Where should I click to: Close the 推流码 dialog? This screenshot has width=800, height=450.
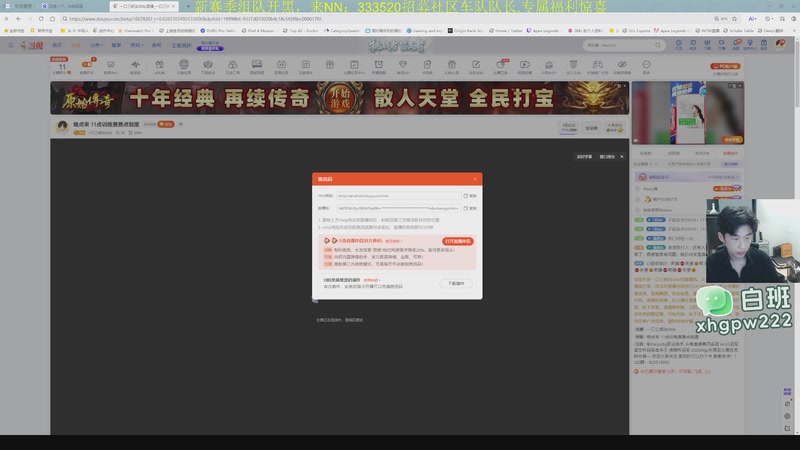click(x=475, y=179)
